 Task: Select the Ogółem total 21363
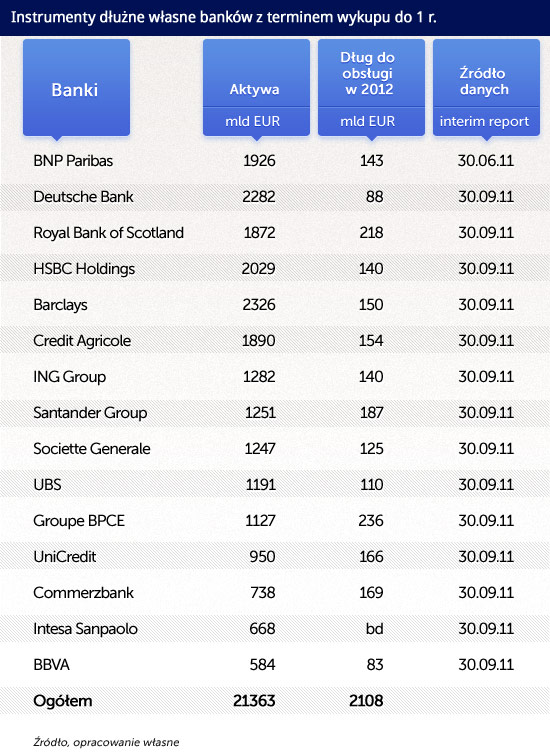coord(254,701)
